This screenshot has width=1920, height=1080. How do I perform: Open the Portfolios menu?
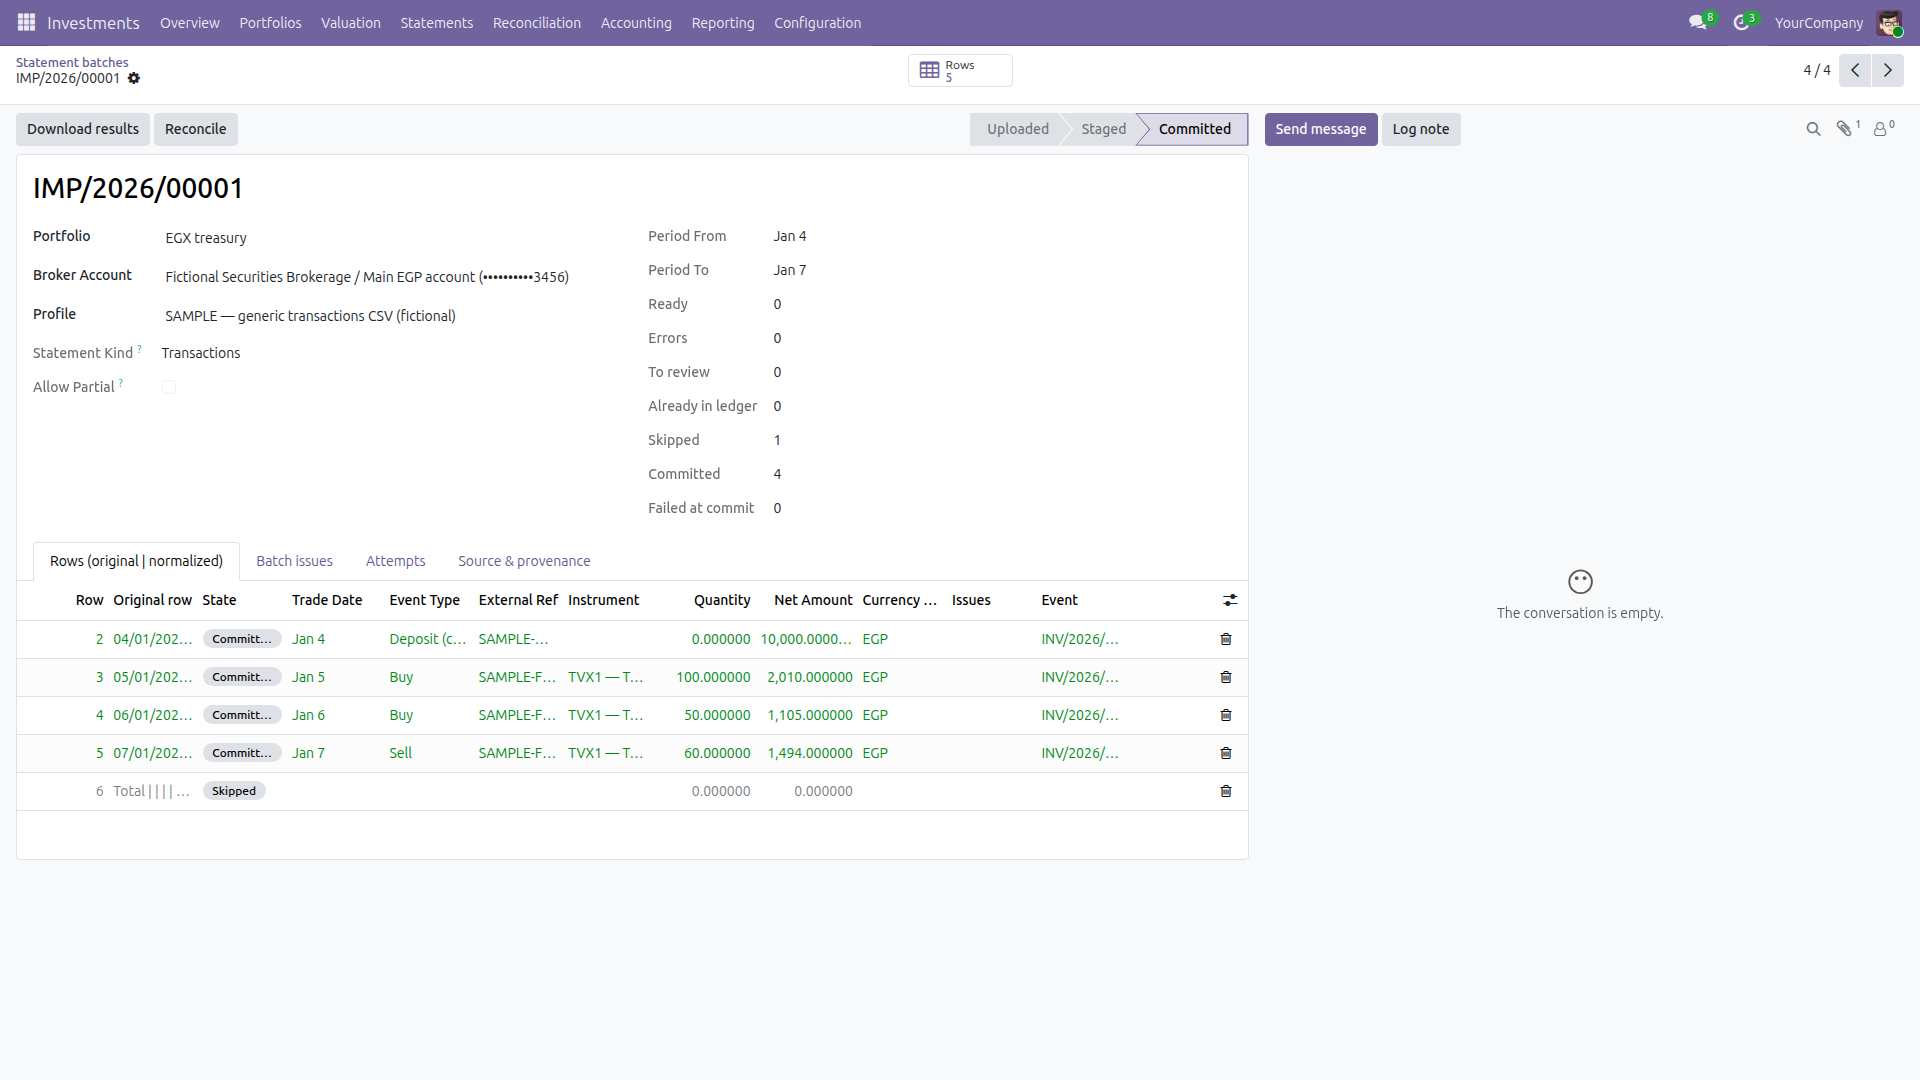(x=270, y=22)
